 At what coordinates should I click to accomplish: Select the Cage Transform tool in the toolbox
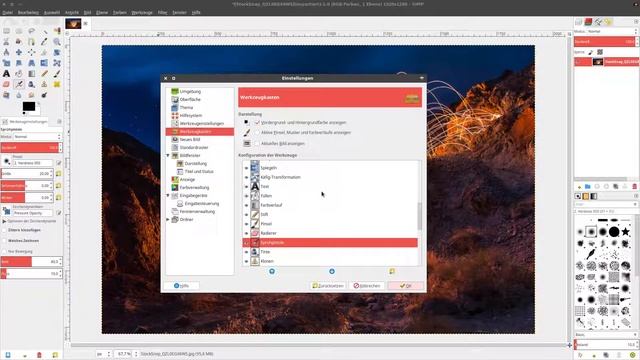(57, 63)
